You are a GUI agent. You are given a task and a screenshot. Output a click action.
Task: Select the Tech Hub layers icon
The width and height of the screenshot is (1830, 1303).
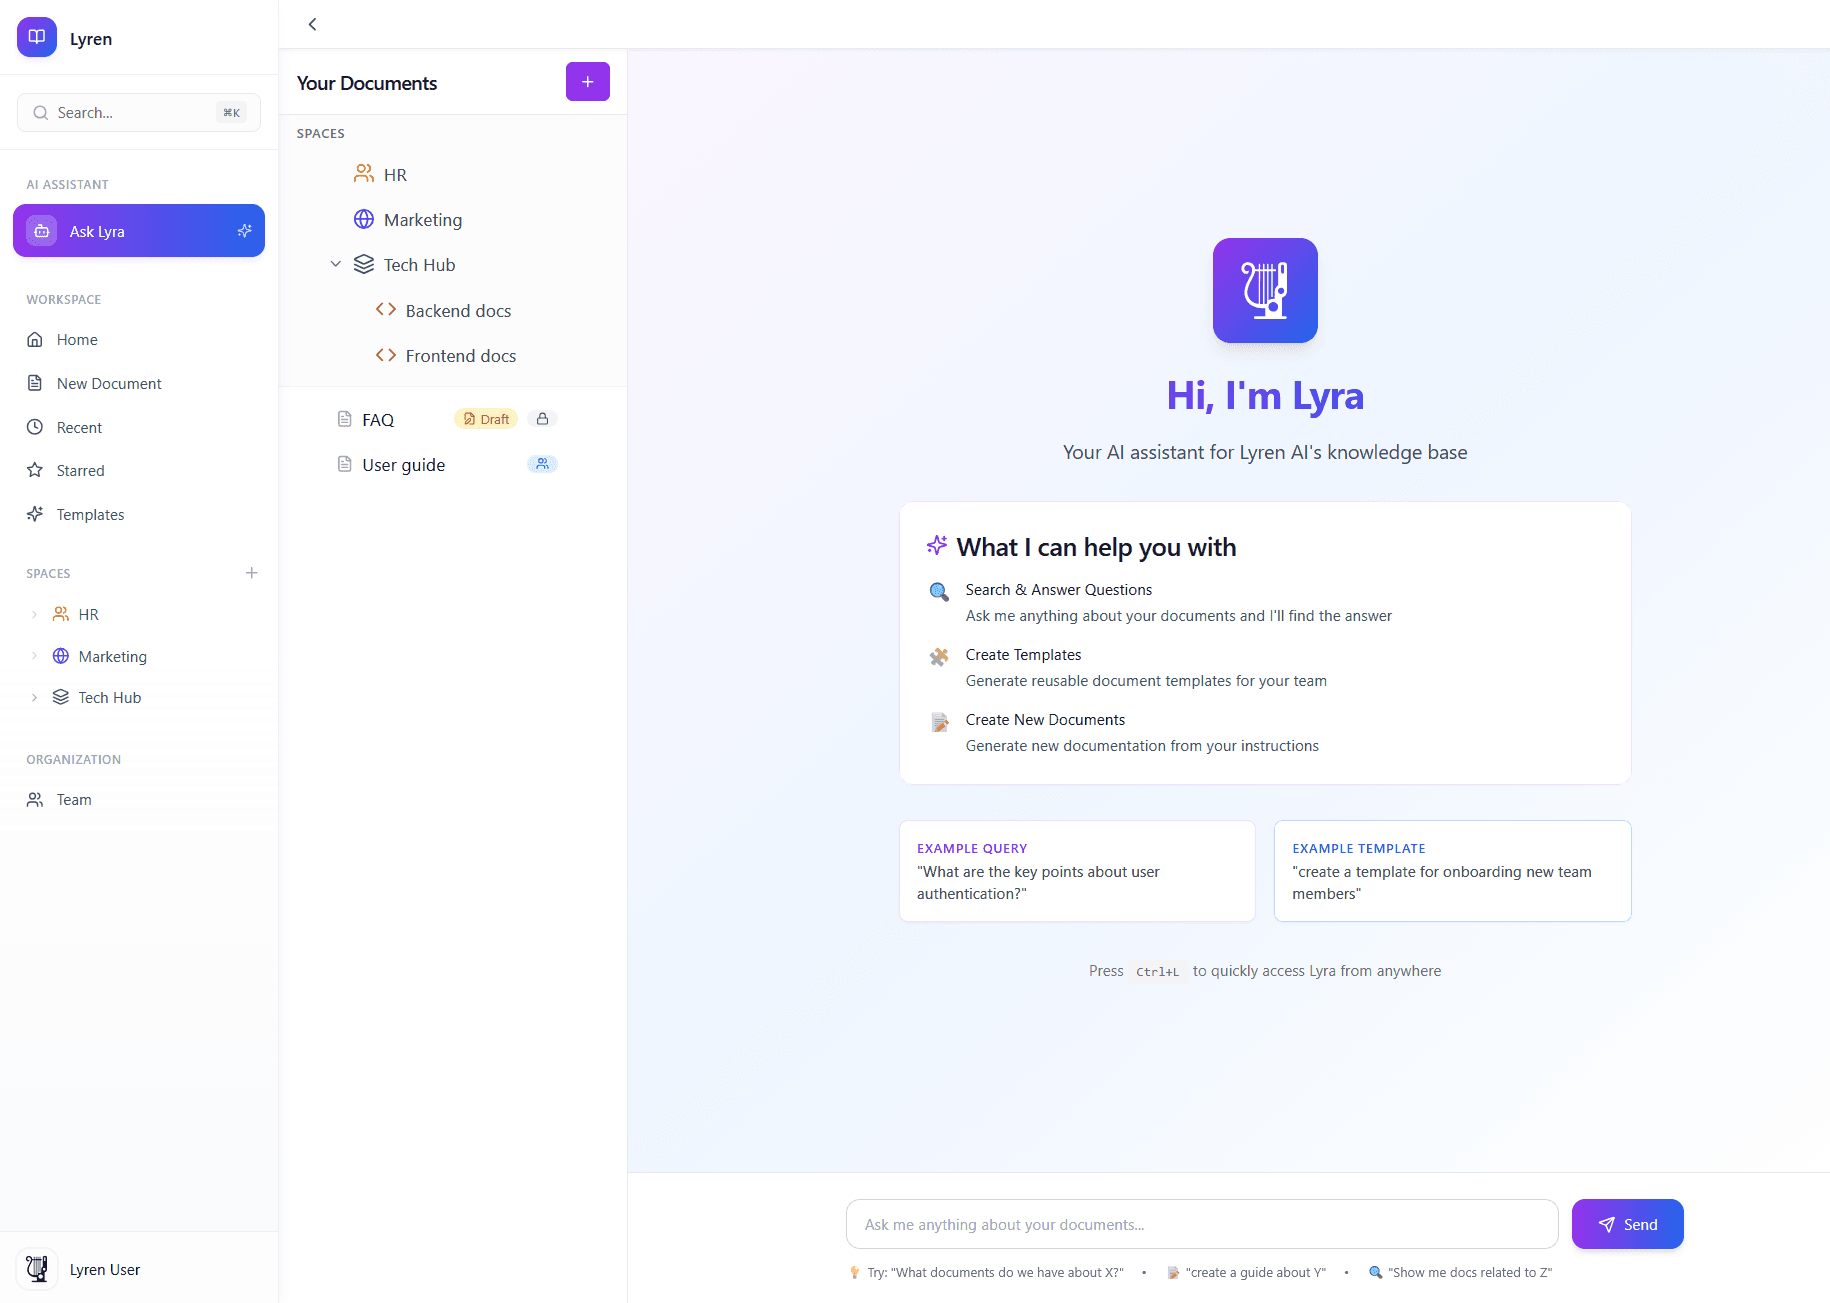(363, 264)
